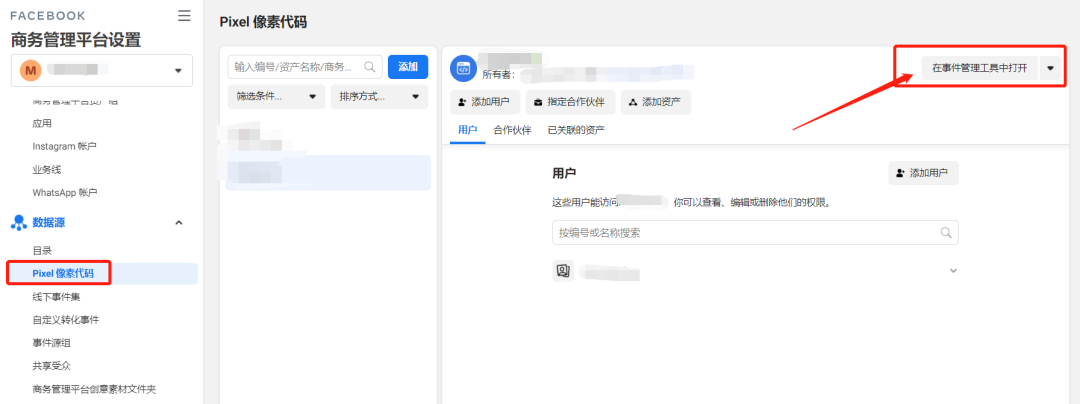Switch to the 已关联的资产 tab

coord(576,130)
